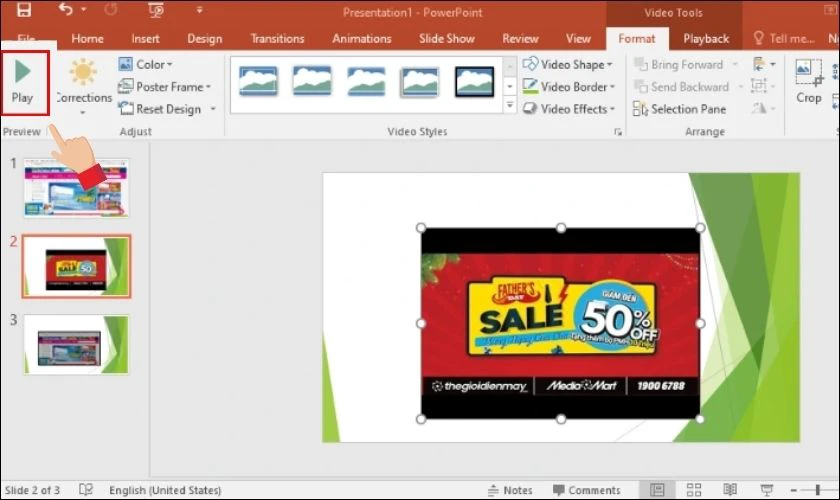Click English (United States) language indicator
840x500 pixels.
pos(165,490)
